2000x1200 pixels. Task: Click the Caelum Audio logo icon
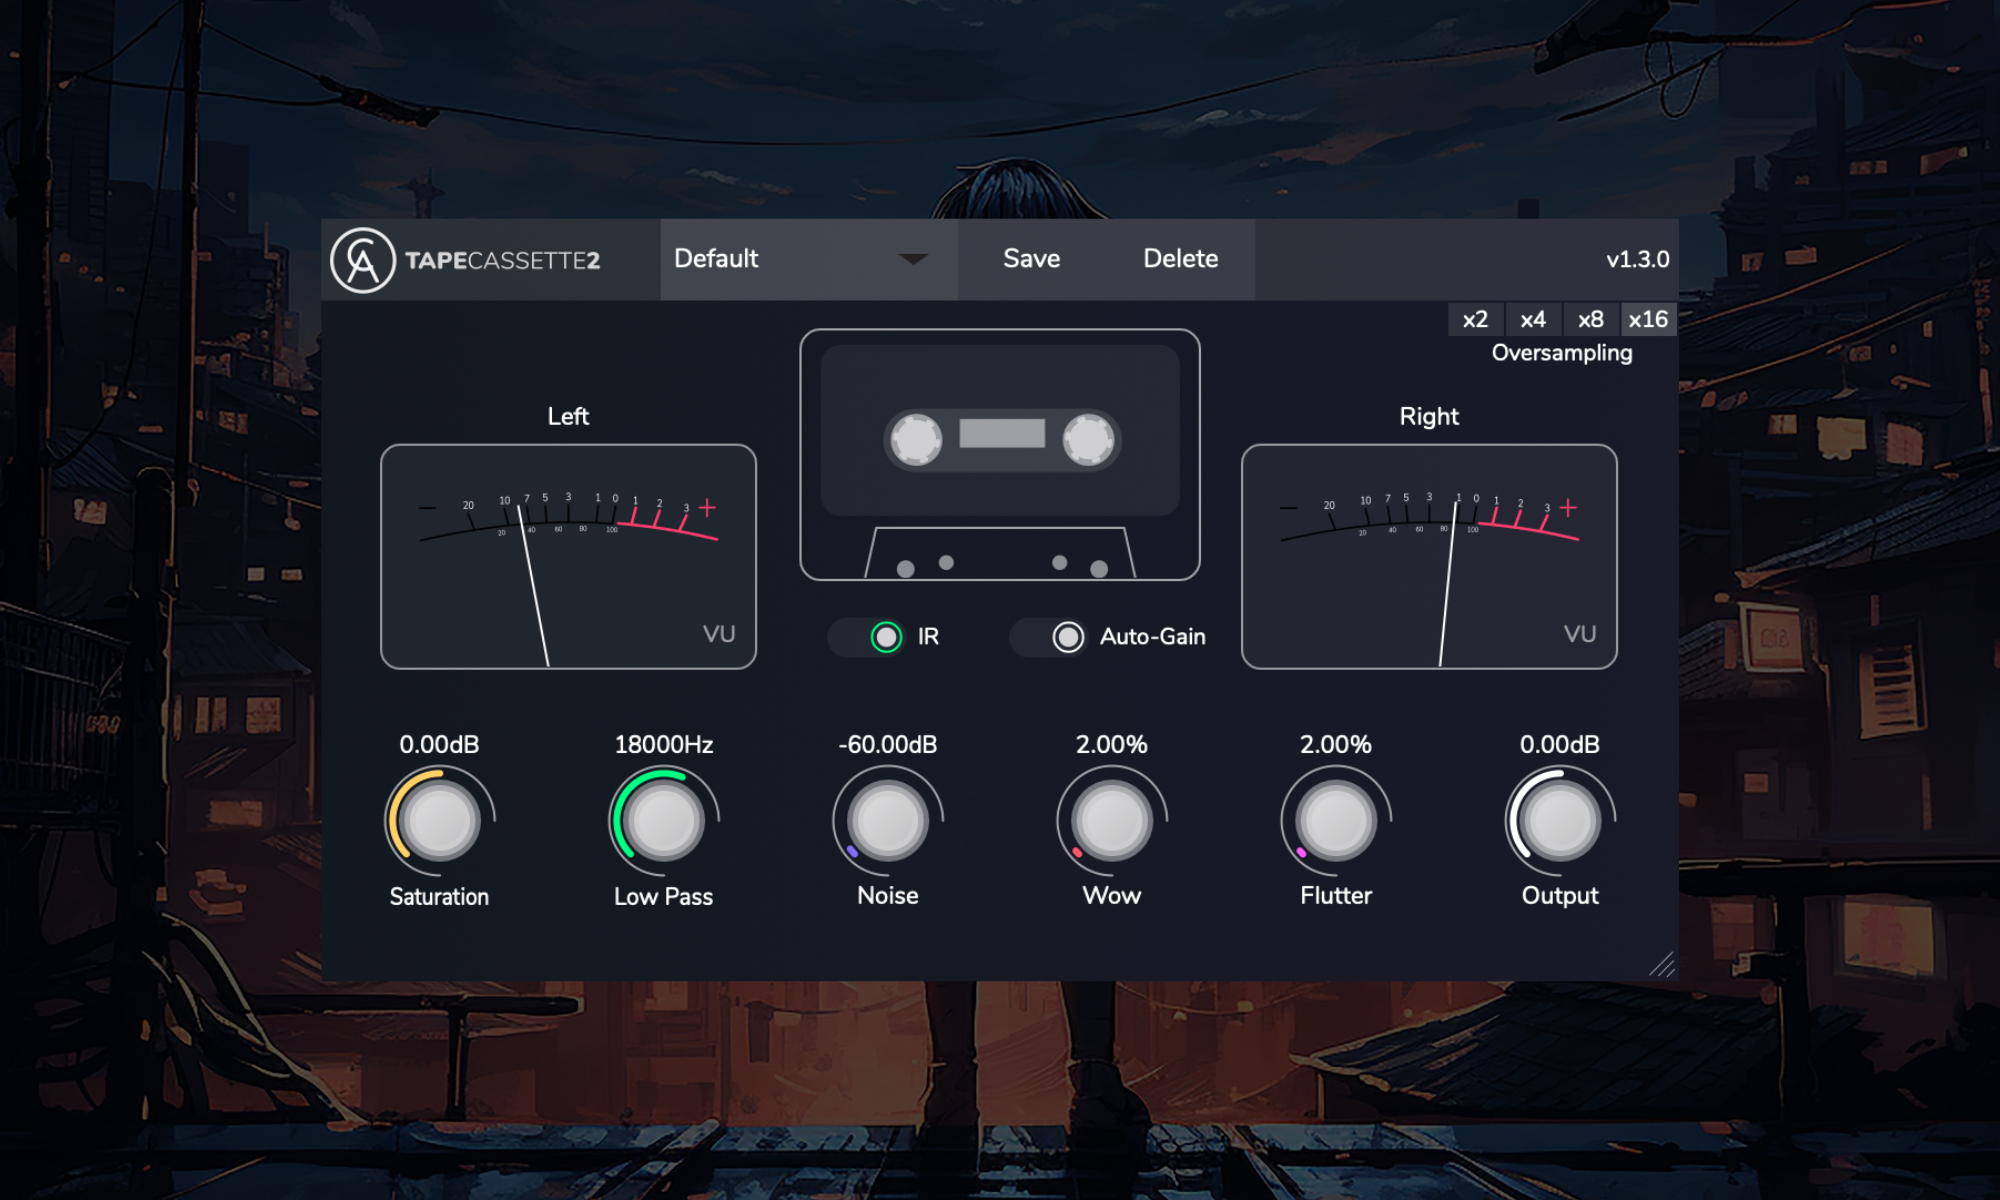tap(363, 260)
